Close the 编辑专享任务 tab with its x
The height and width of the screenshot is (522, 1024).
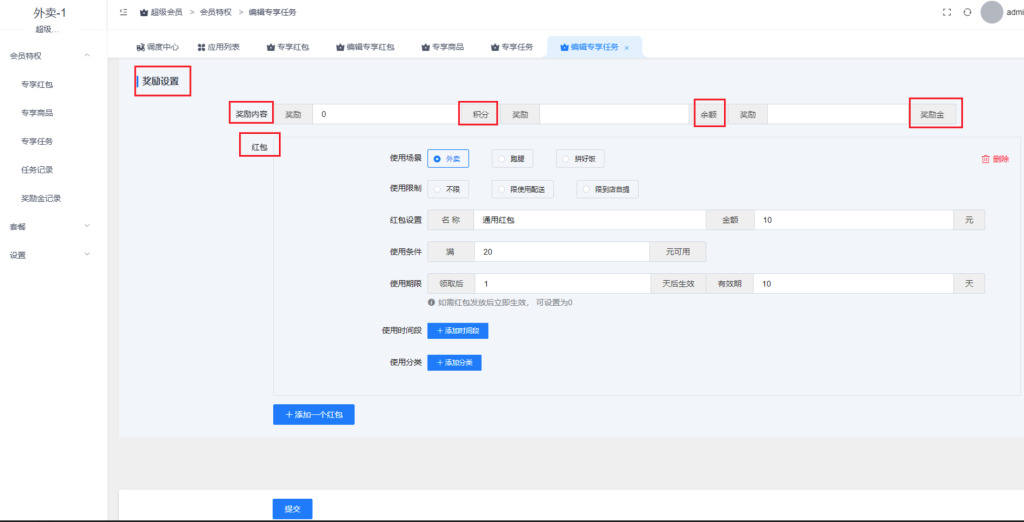pyautogui.click(x=627, y=47)
